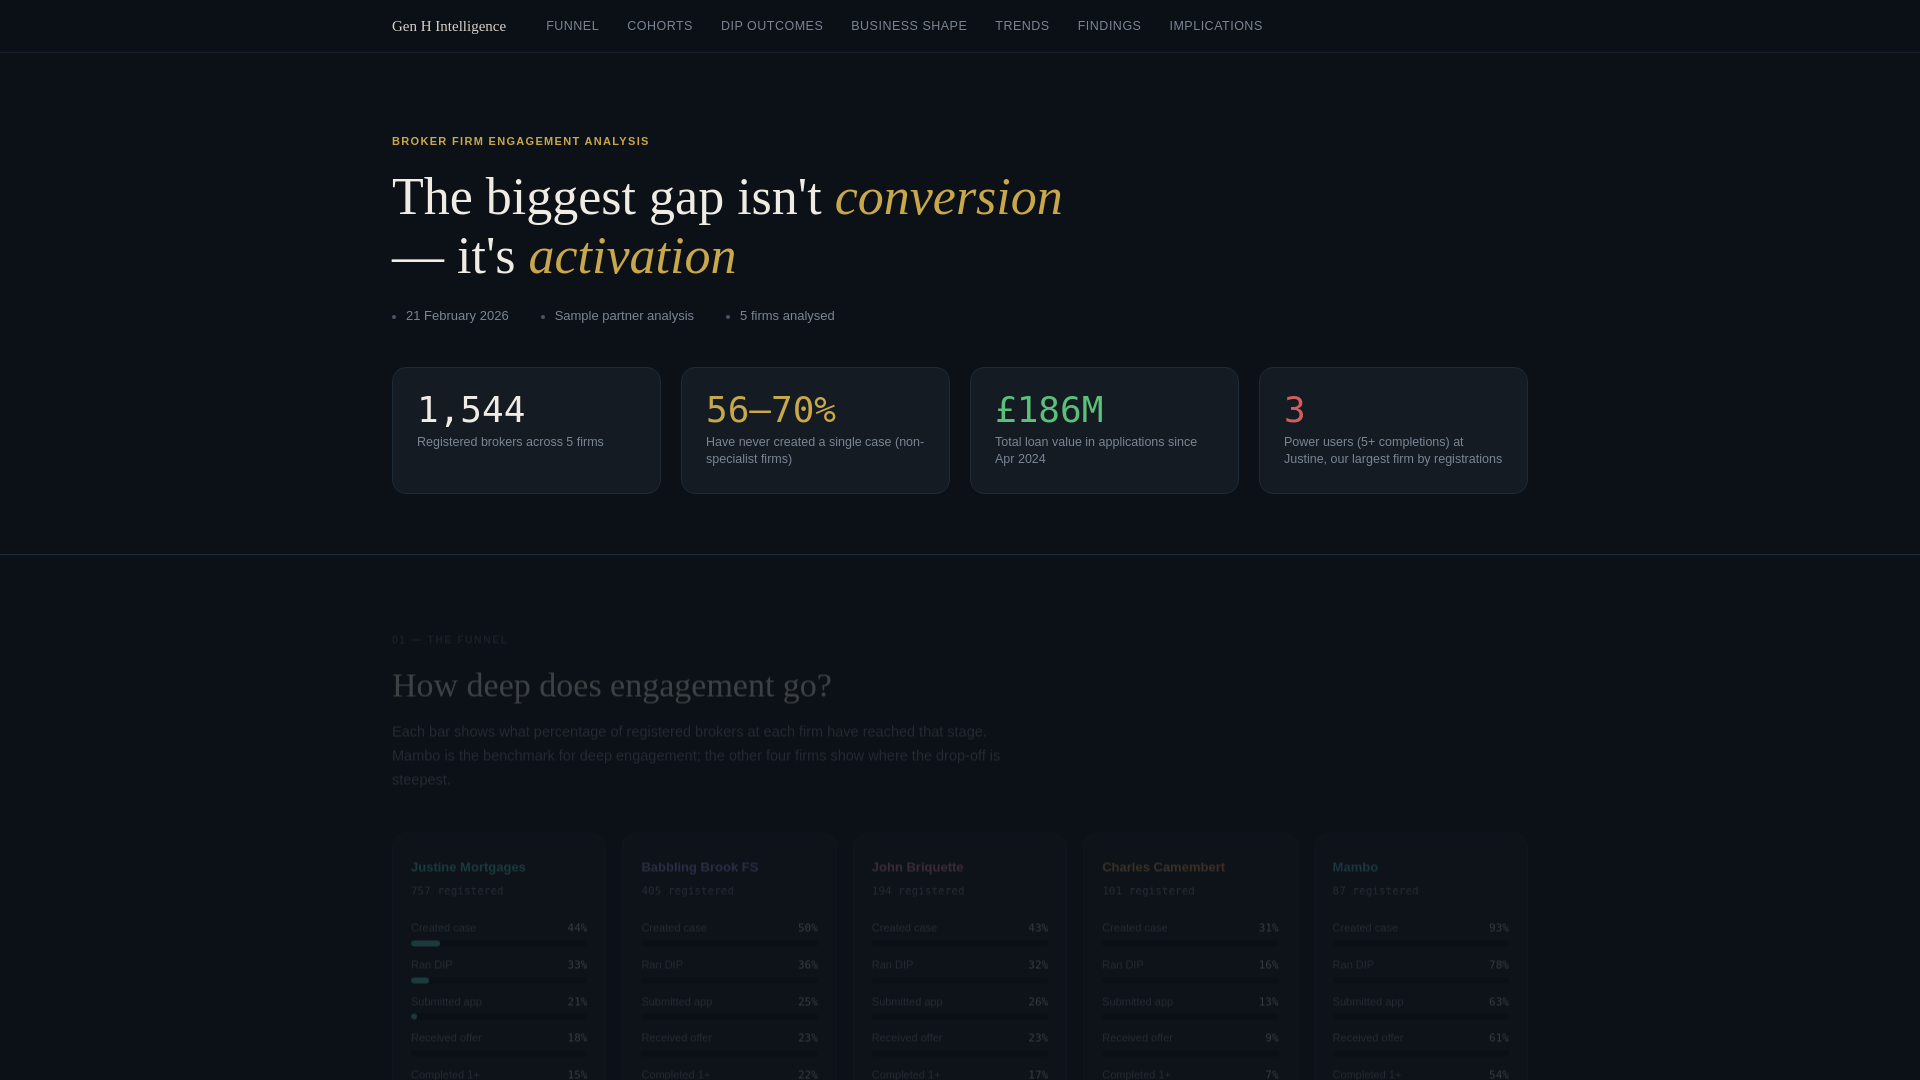The image size is (1920, 1080).
Task: Click Mambo Received offer 61% value
Action: click(x=1498, y=1038)
